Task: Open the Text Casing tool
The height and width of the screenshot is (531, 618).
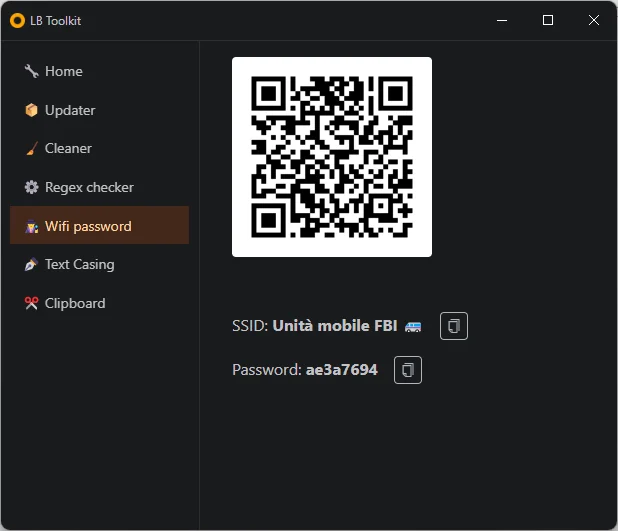Action: point(99,265)
